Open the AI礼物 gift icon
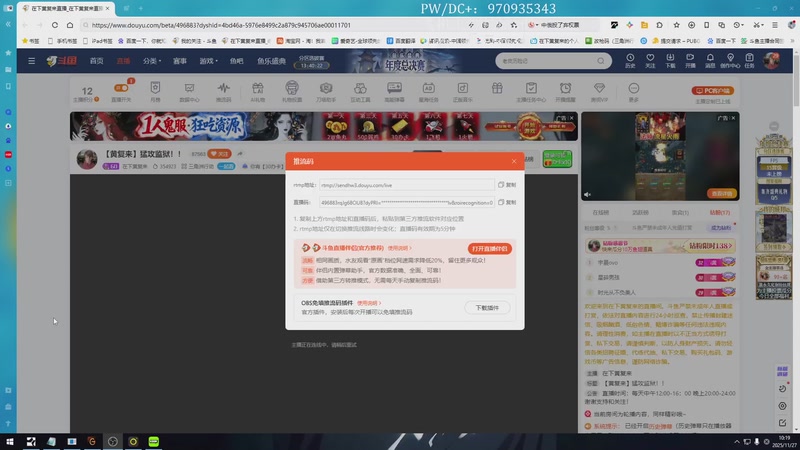800x450 pixels. coord(258,91)
